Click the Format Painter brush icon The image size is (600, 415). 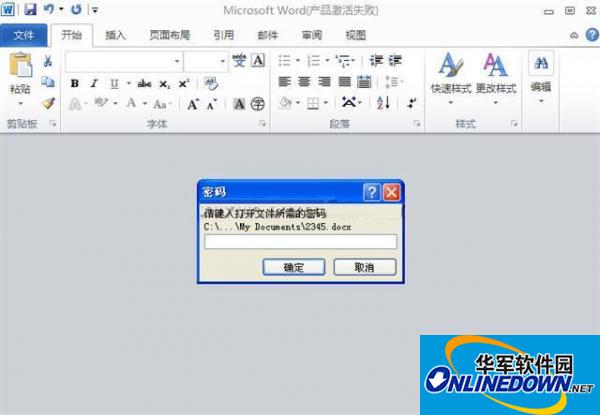[x=48, y=103]
